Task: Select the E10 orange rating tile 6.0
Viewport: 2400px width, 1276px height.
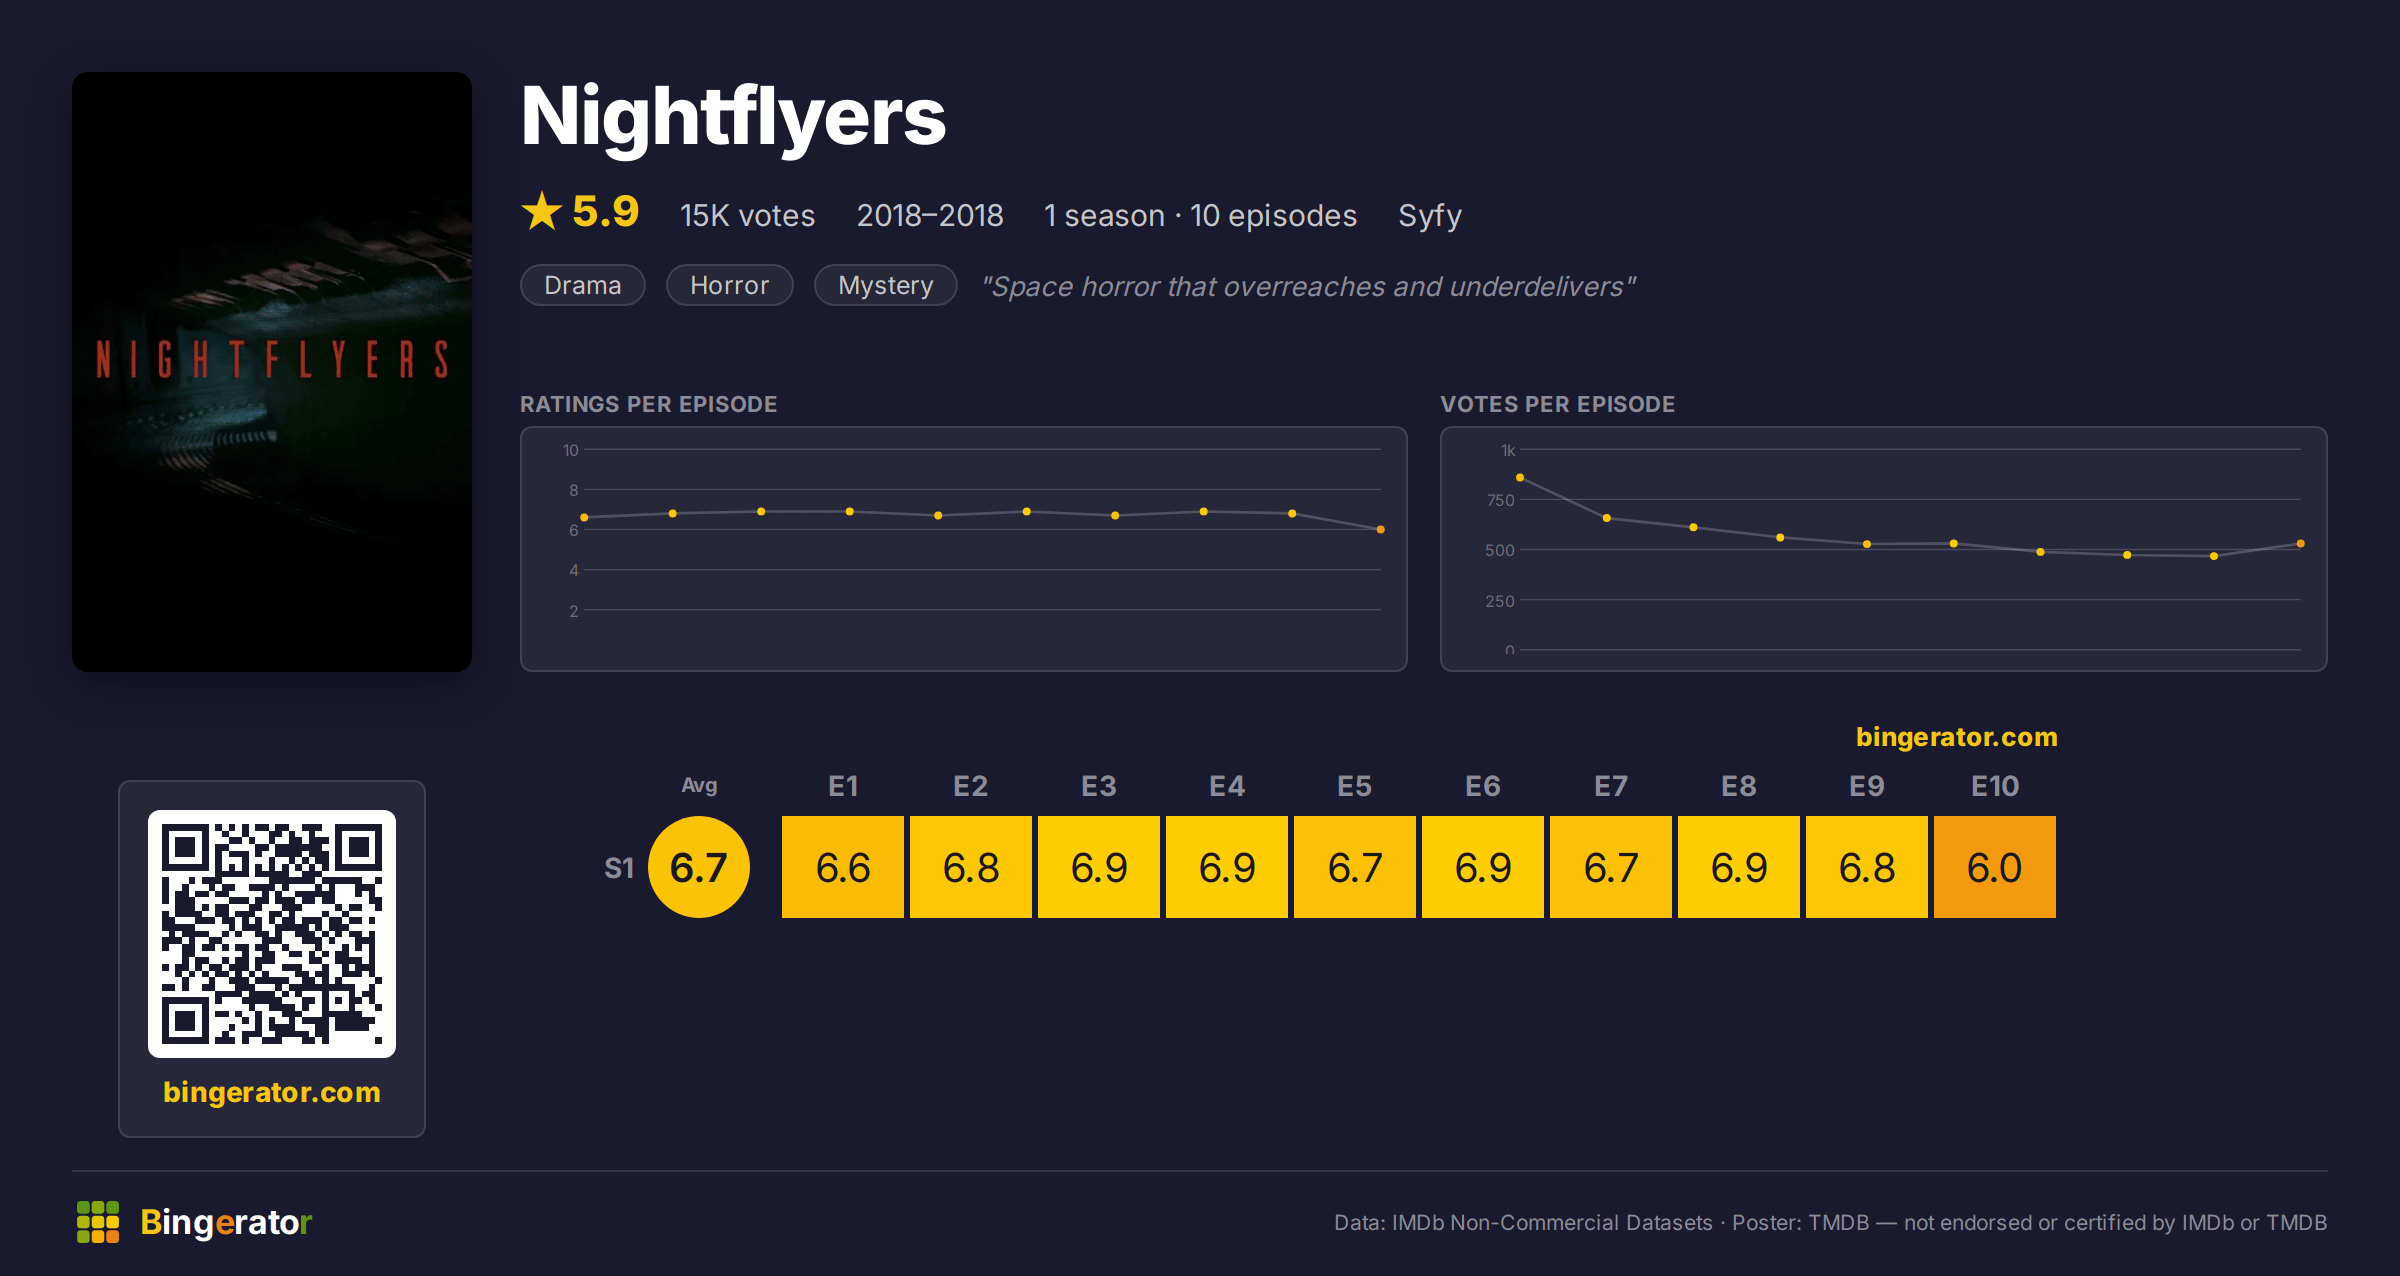Action: point(1995,867)
